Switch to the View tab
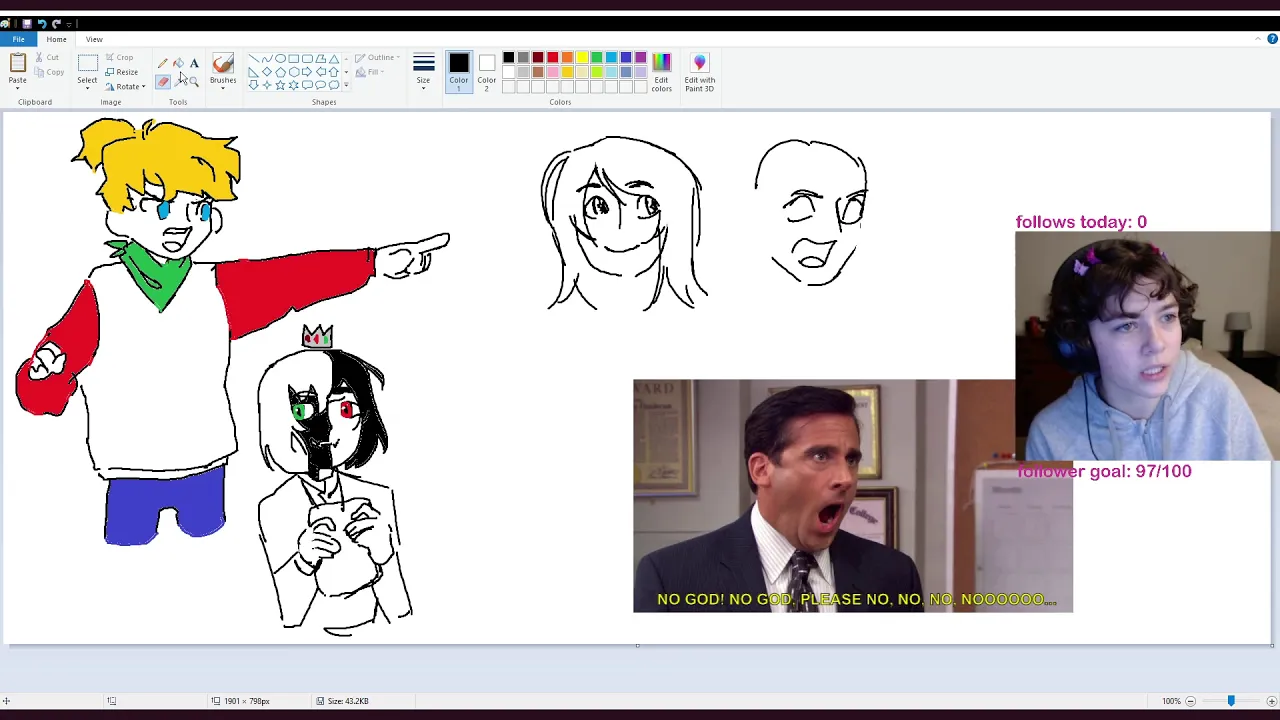The image size is (1280, 720). click(94, 39)
